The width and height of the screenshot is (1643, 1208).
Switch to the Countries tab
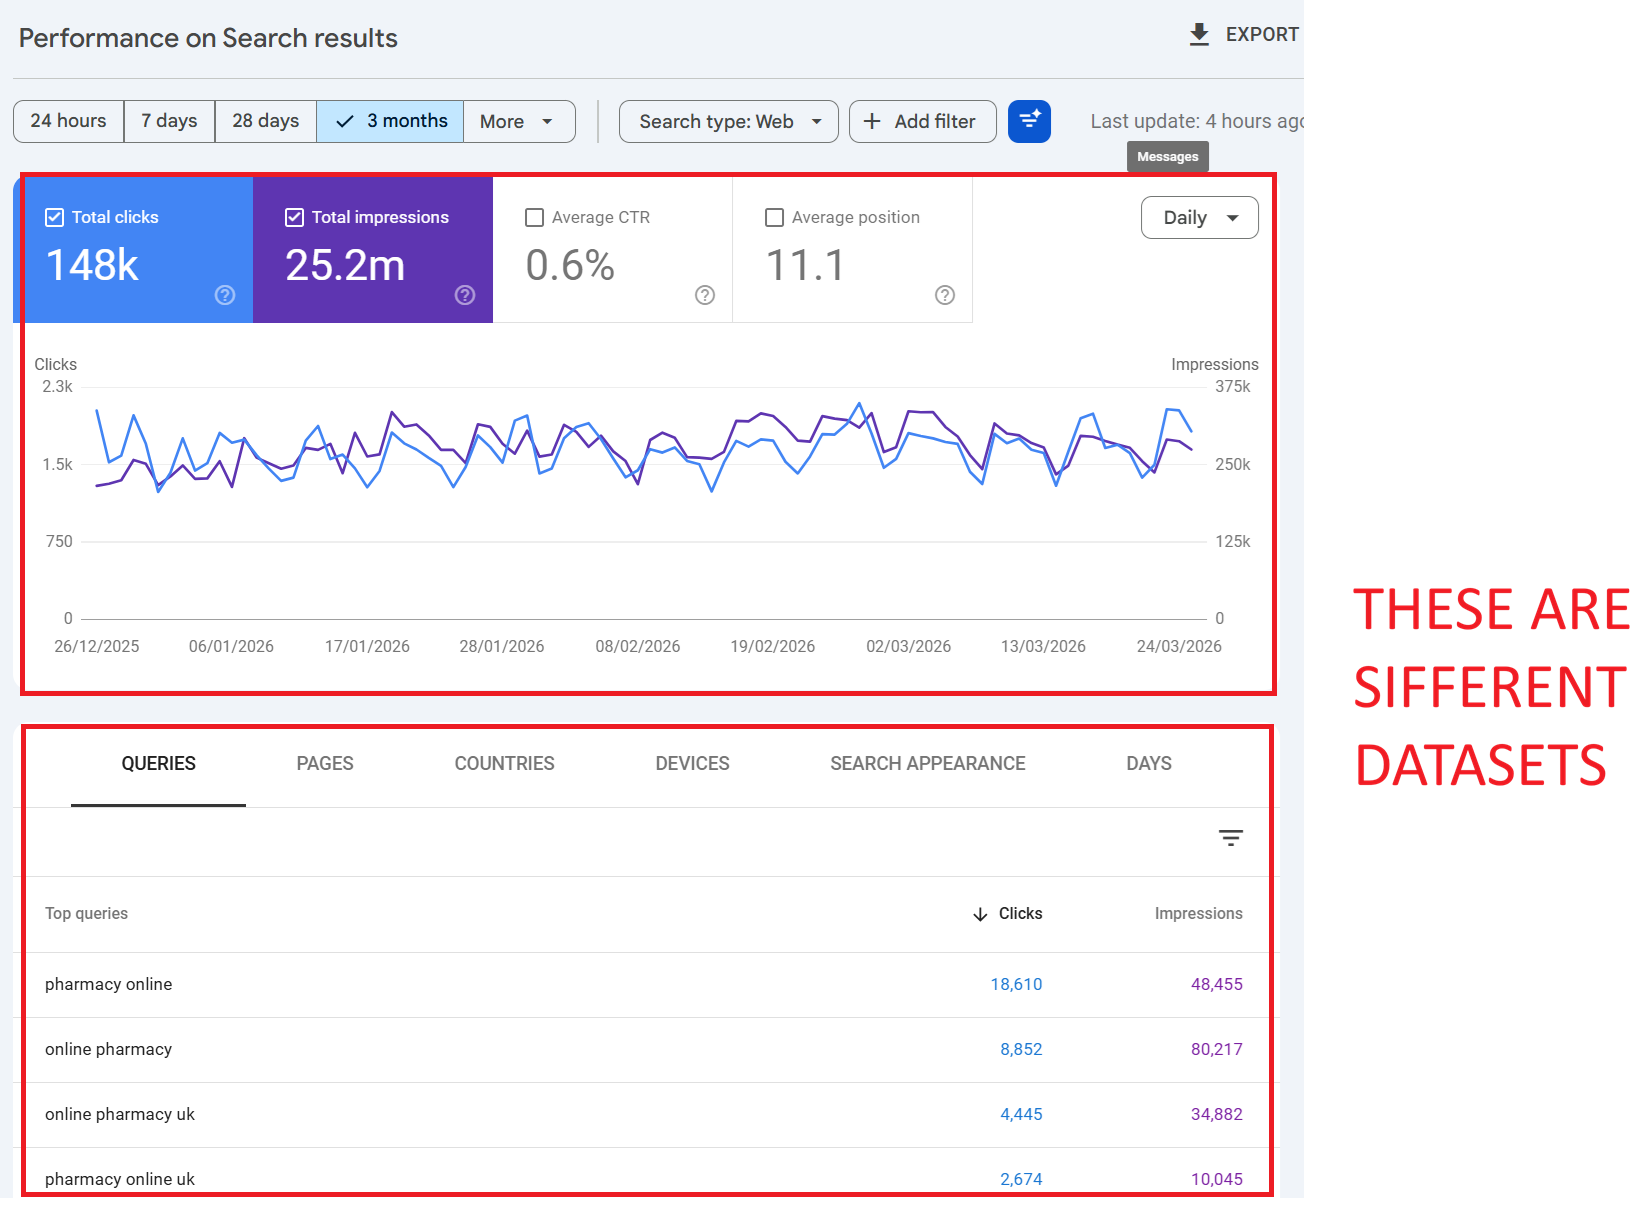tap(504, 764)
